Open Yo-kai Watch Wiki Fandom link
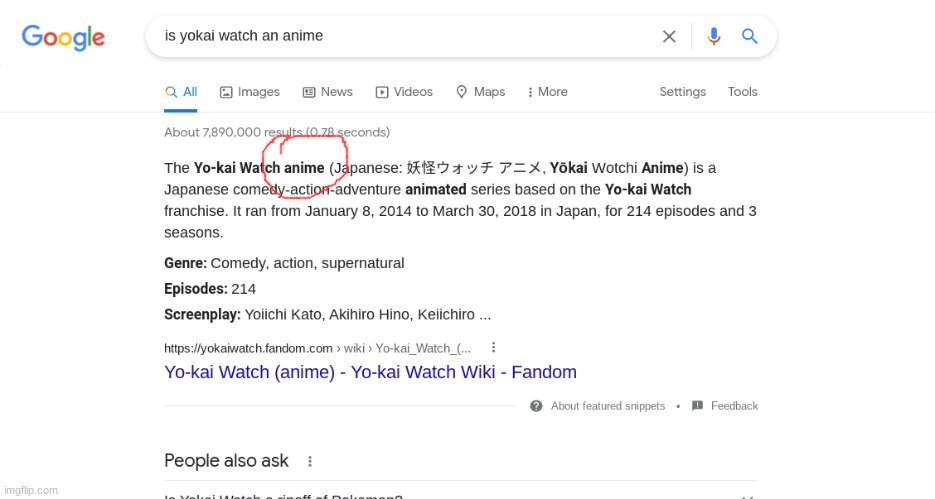Image resolution: width=935 pixels, height=499 pixels. pyautogui.click(x=370, y=372)
